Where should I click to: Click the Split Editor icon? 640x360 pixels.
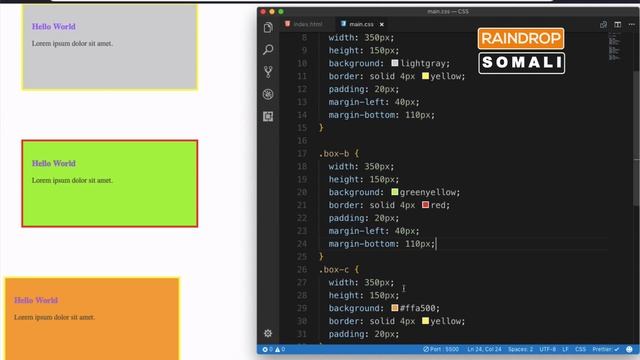(618, 24)
